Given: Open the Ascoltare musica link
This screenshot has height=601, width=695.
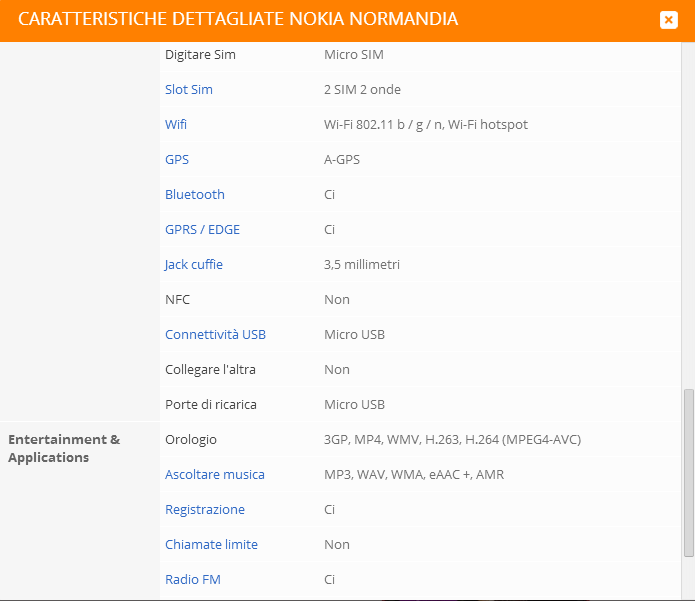Looking at the screenshot, I should tap(215, 475).
